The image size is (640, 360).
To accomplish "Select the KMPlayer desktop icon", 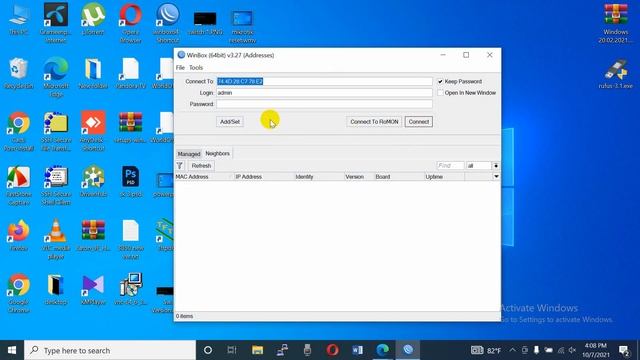I will click(x=93, y=290).
